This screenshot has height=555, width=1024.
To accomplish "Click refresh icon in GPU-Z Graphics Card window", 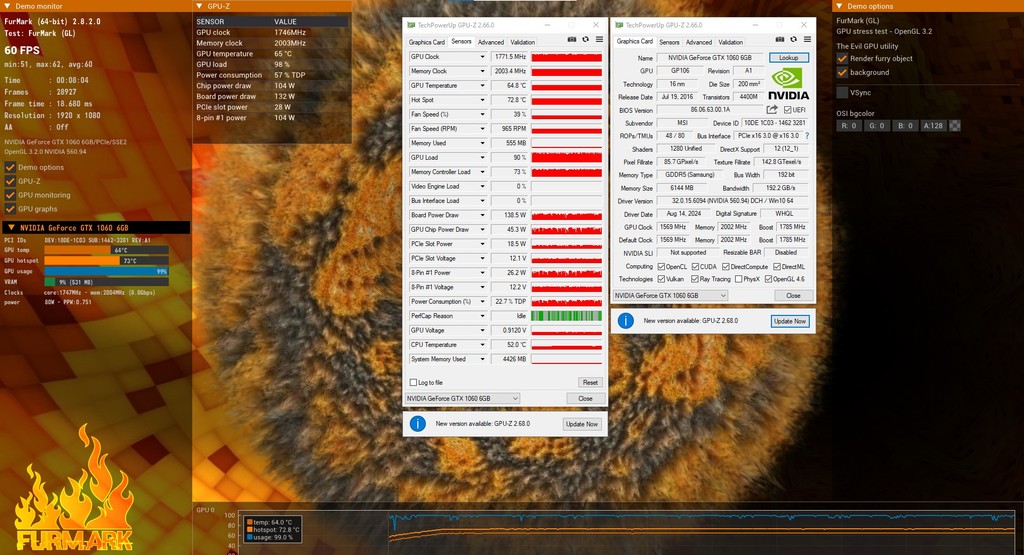I will point(793,40).
